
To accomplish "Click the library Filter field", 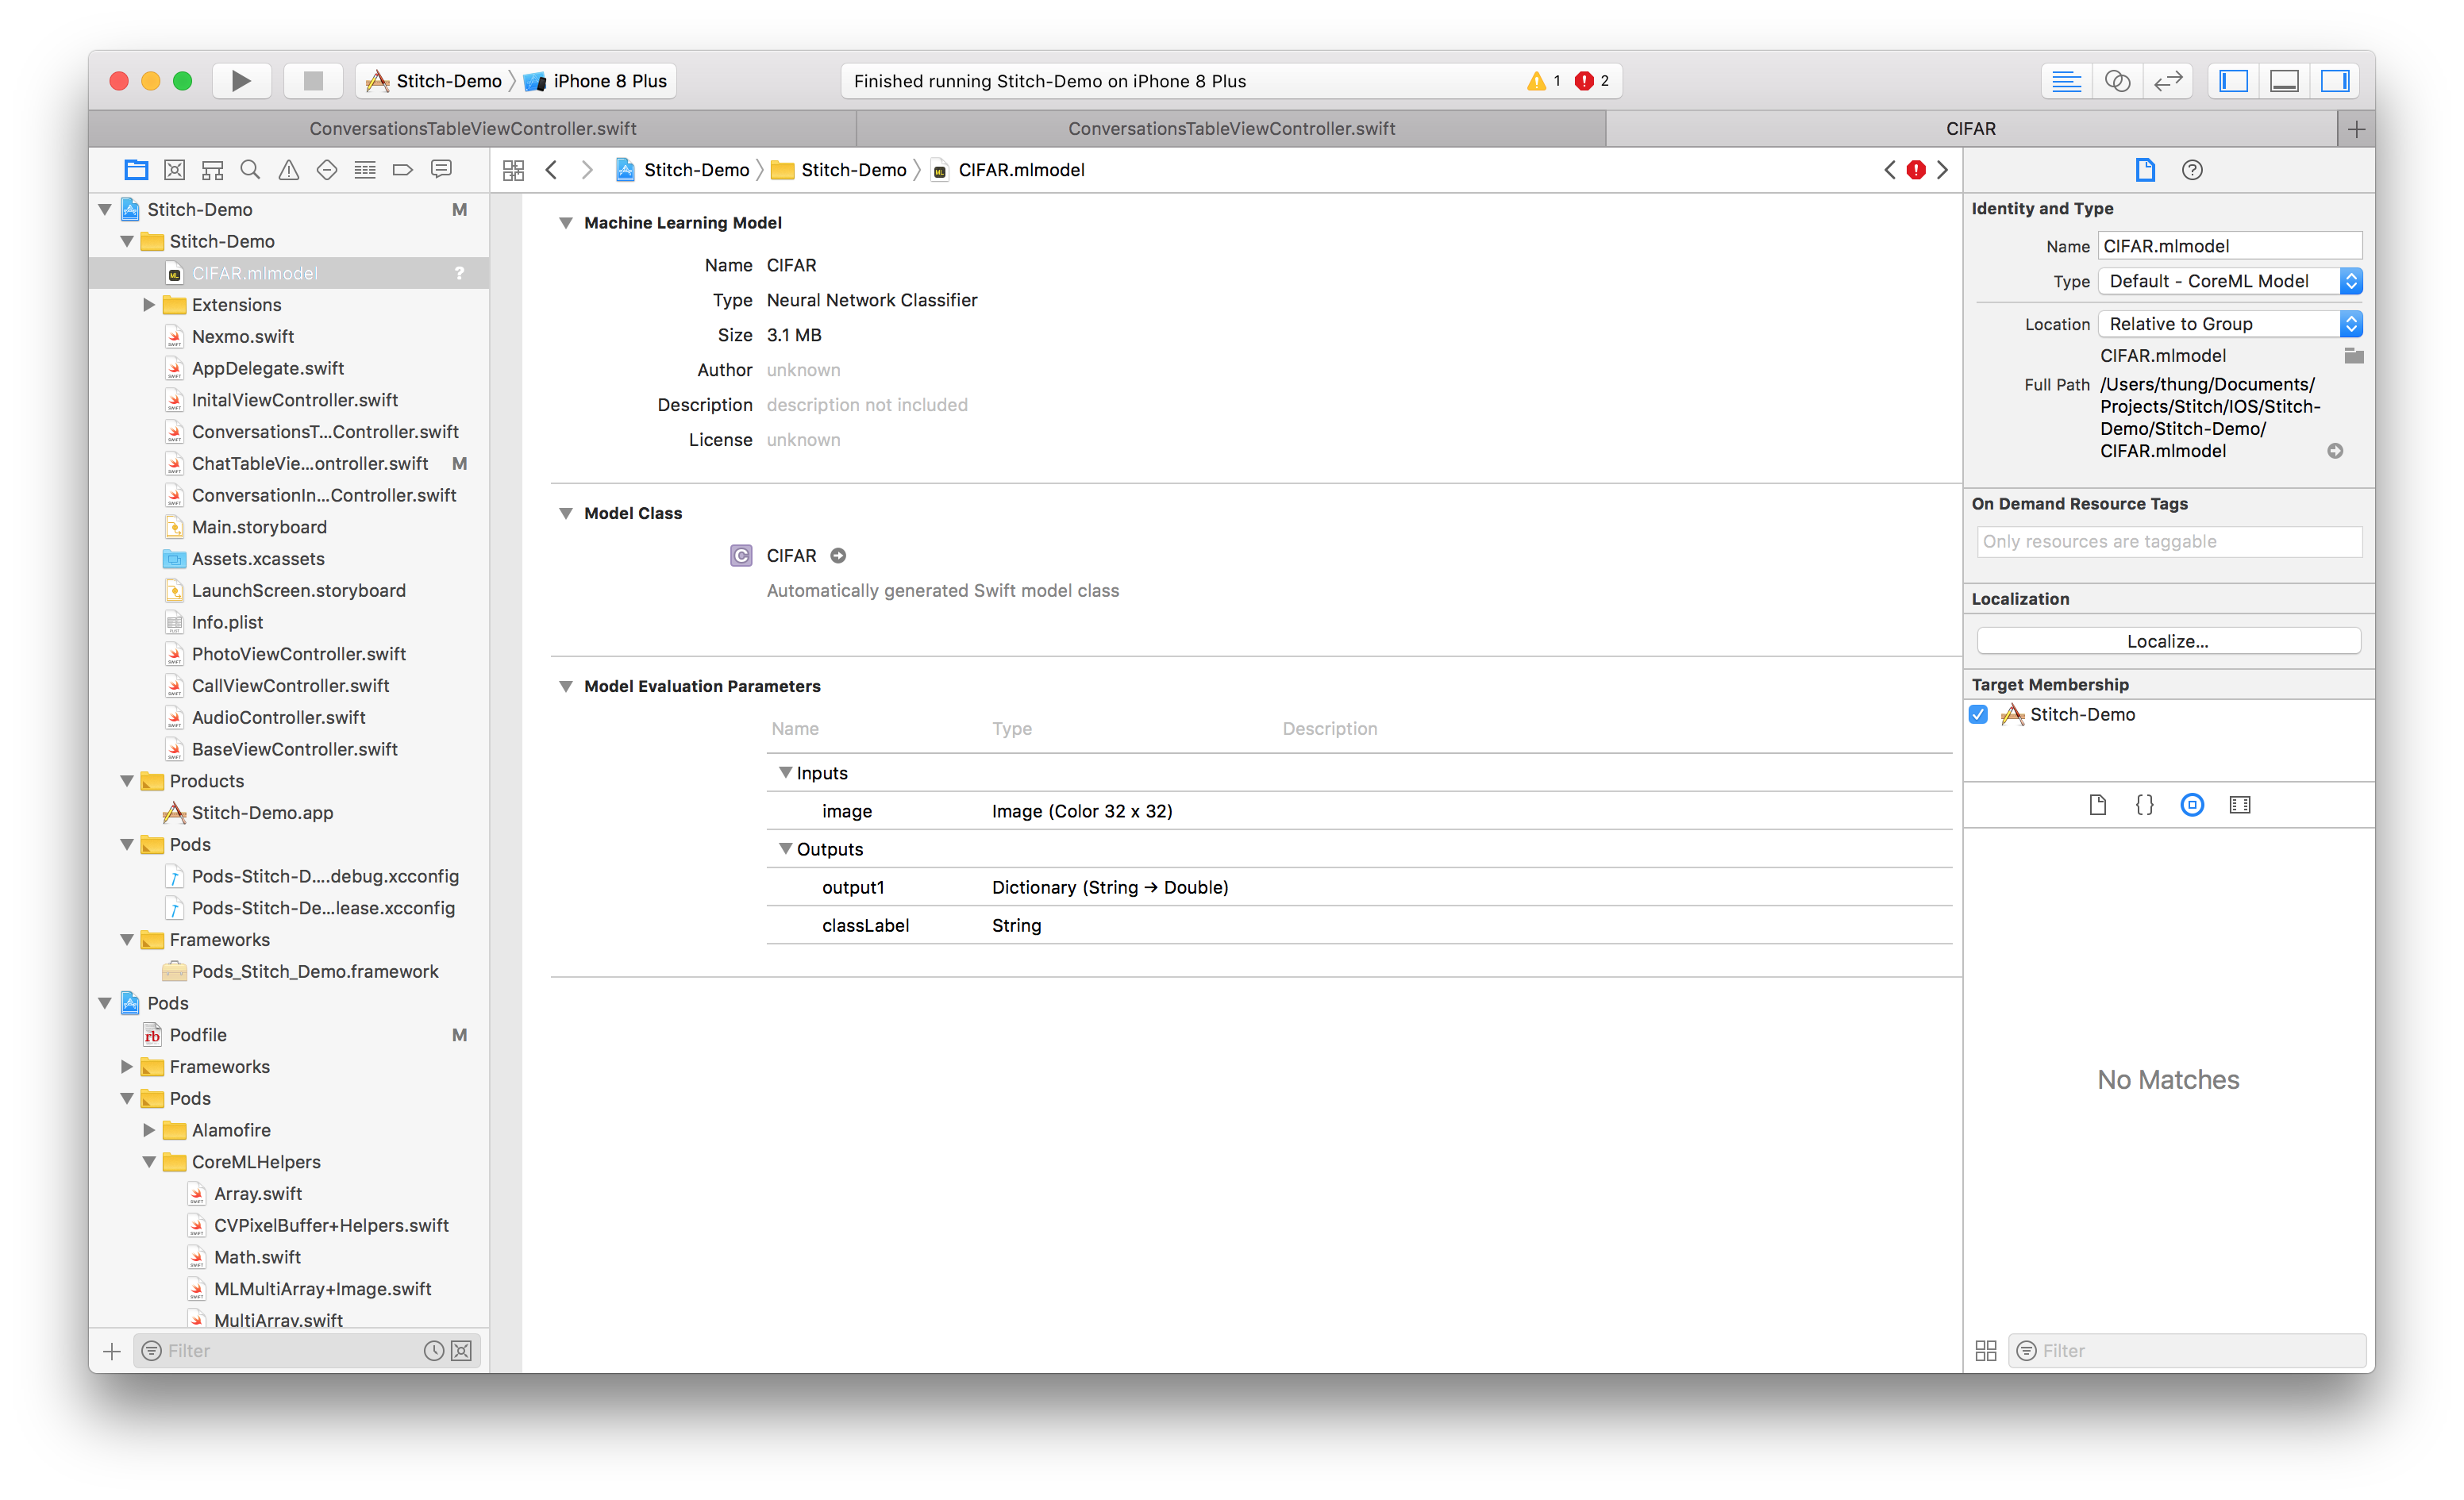I will point(2188,1351).
